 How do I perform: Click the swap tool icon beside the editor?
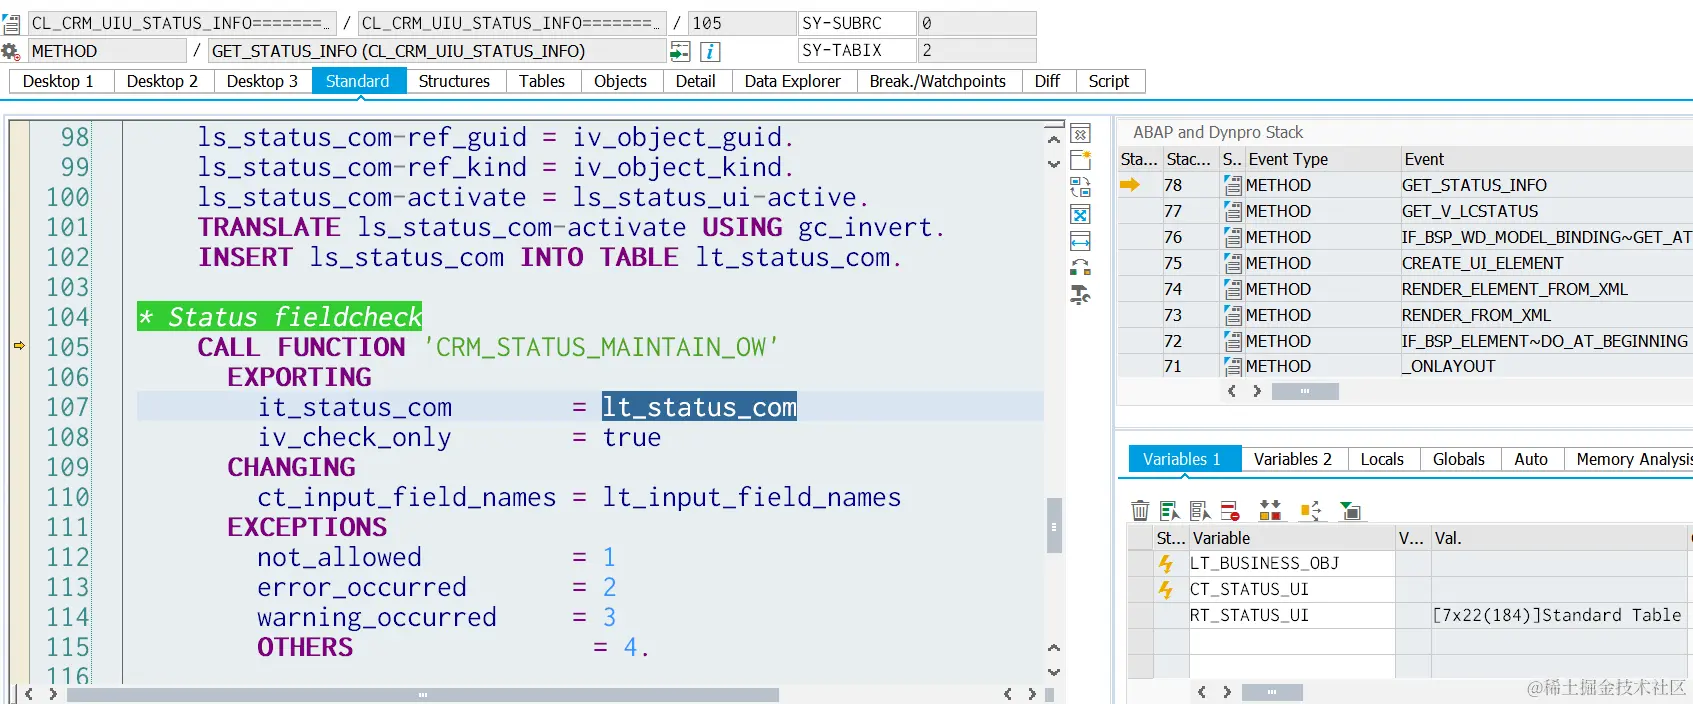(1080, 187)
